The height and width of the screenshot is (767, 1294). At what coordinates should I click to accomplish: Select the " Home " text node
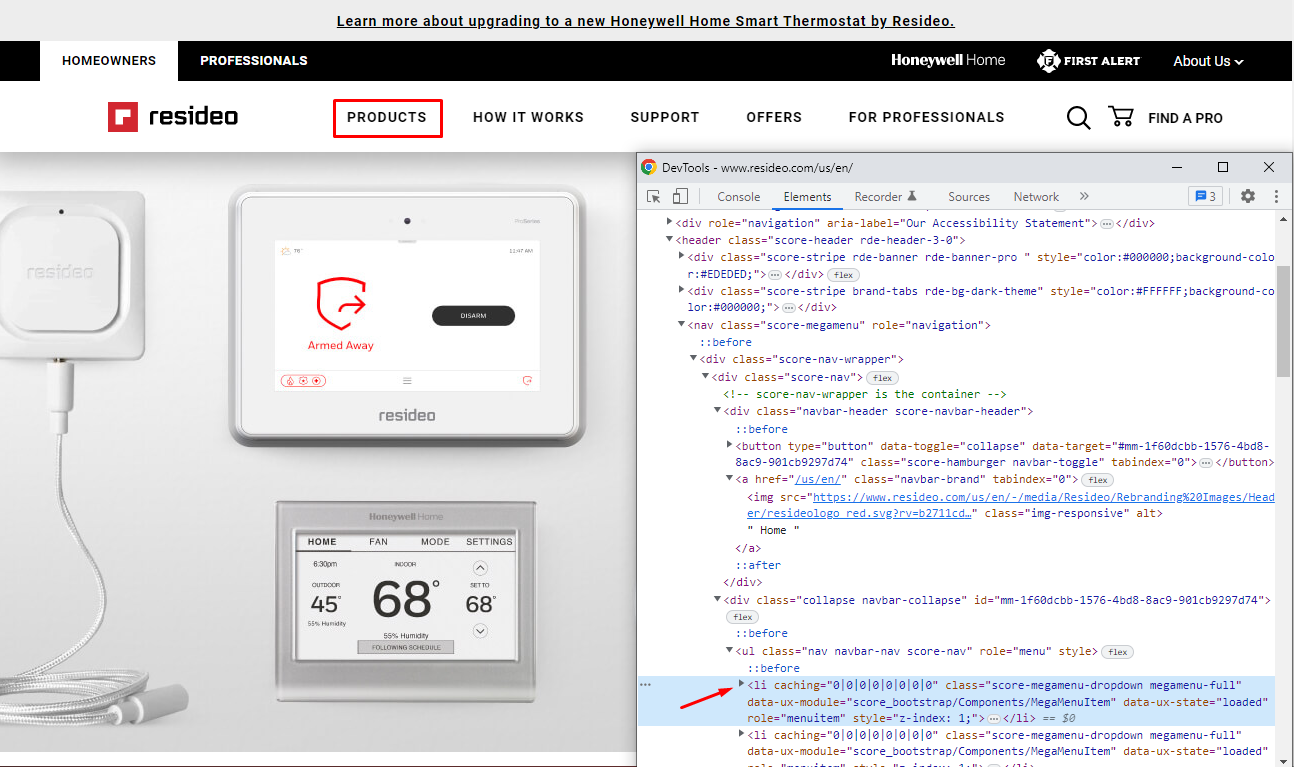click(774, 530)
